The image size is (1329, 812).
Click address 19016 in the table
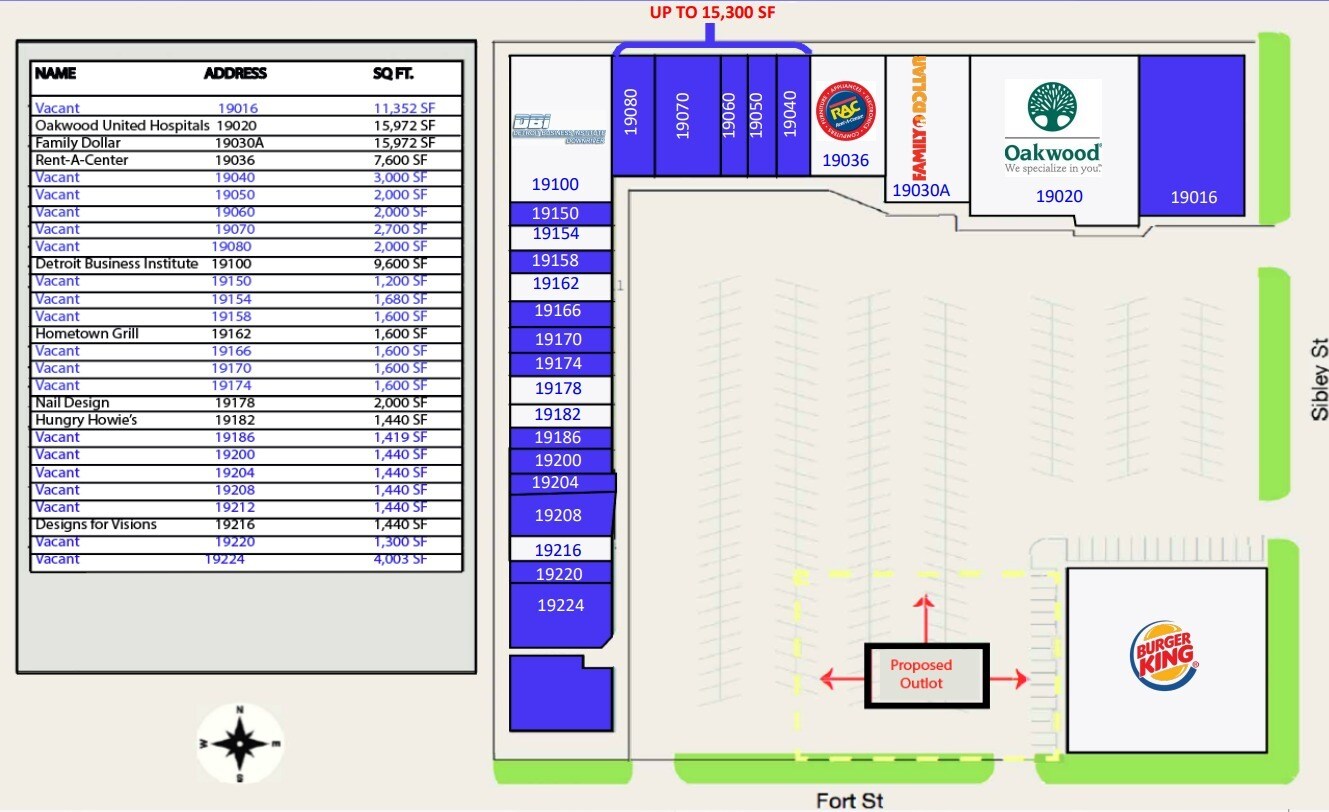tap(238, 108)
